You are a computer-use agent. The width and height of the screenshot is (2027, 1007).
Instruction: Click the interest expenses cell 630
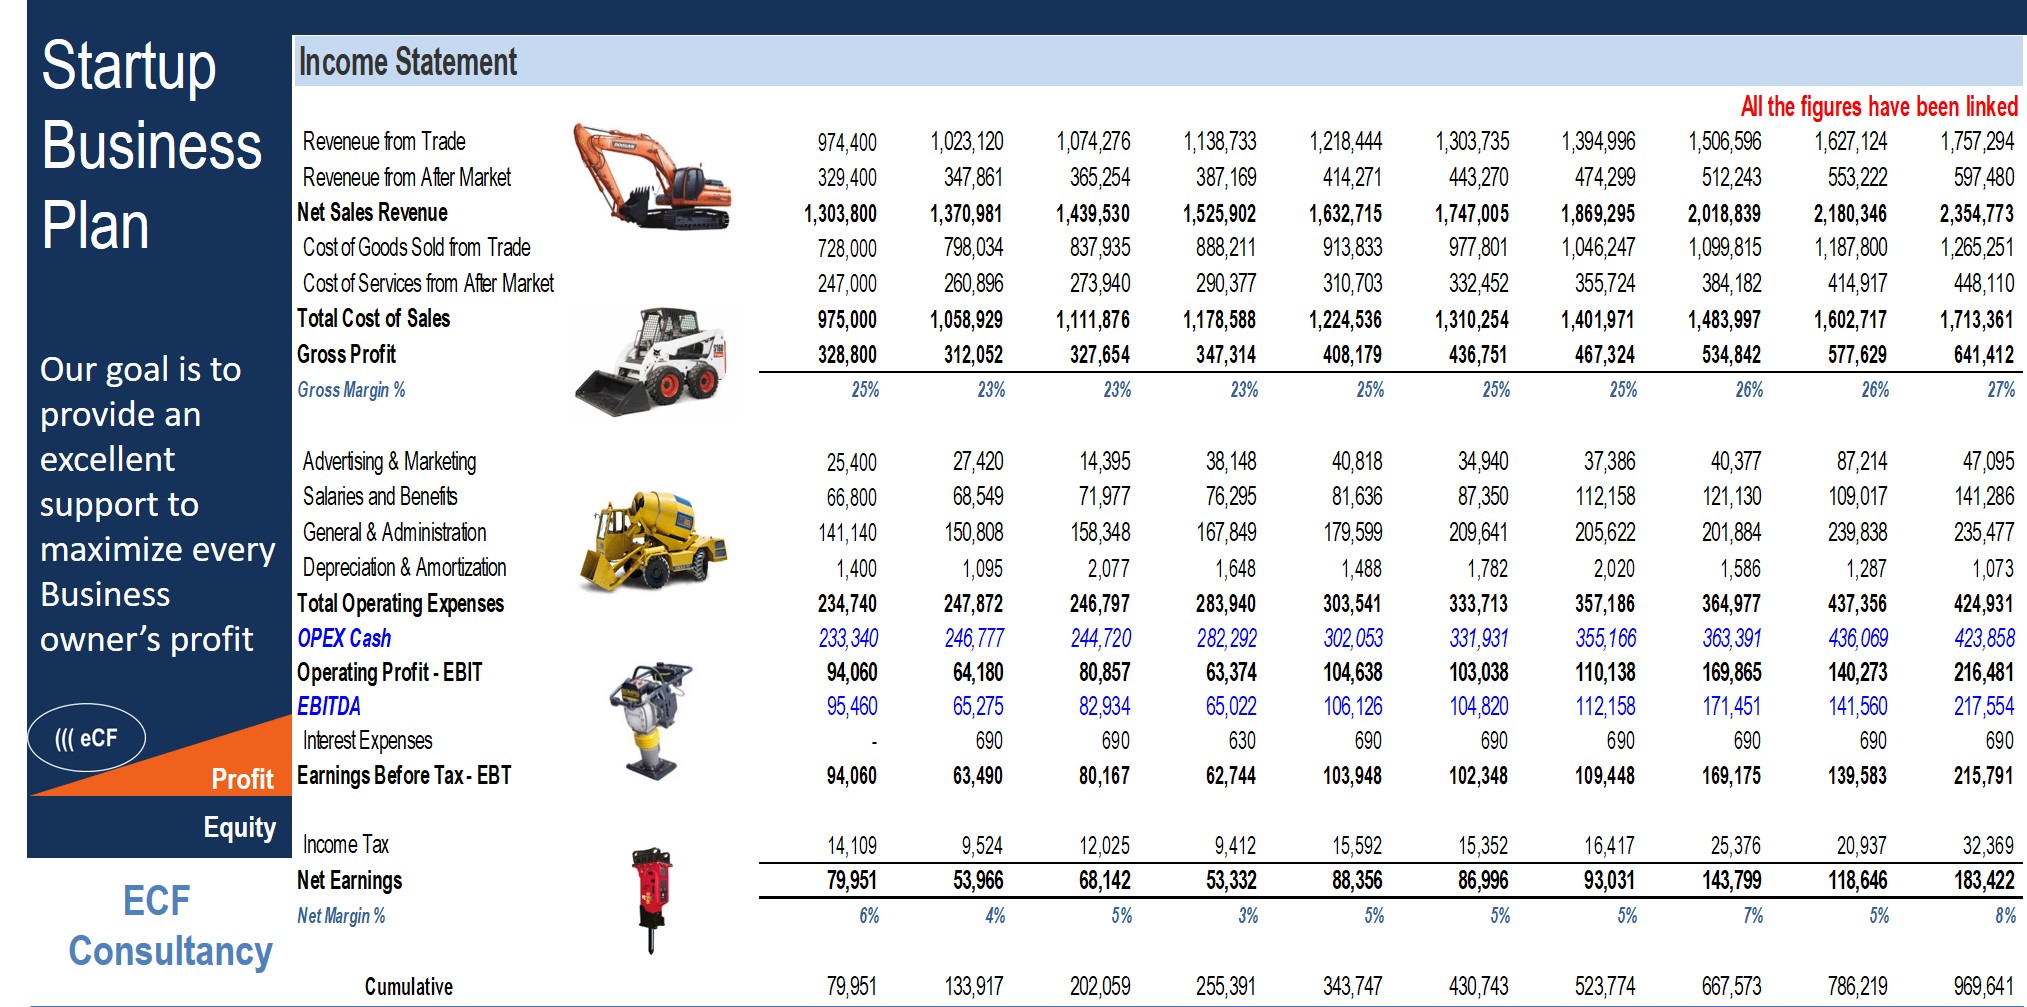click(x=1242, y=741)
